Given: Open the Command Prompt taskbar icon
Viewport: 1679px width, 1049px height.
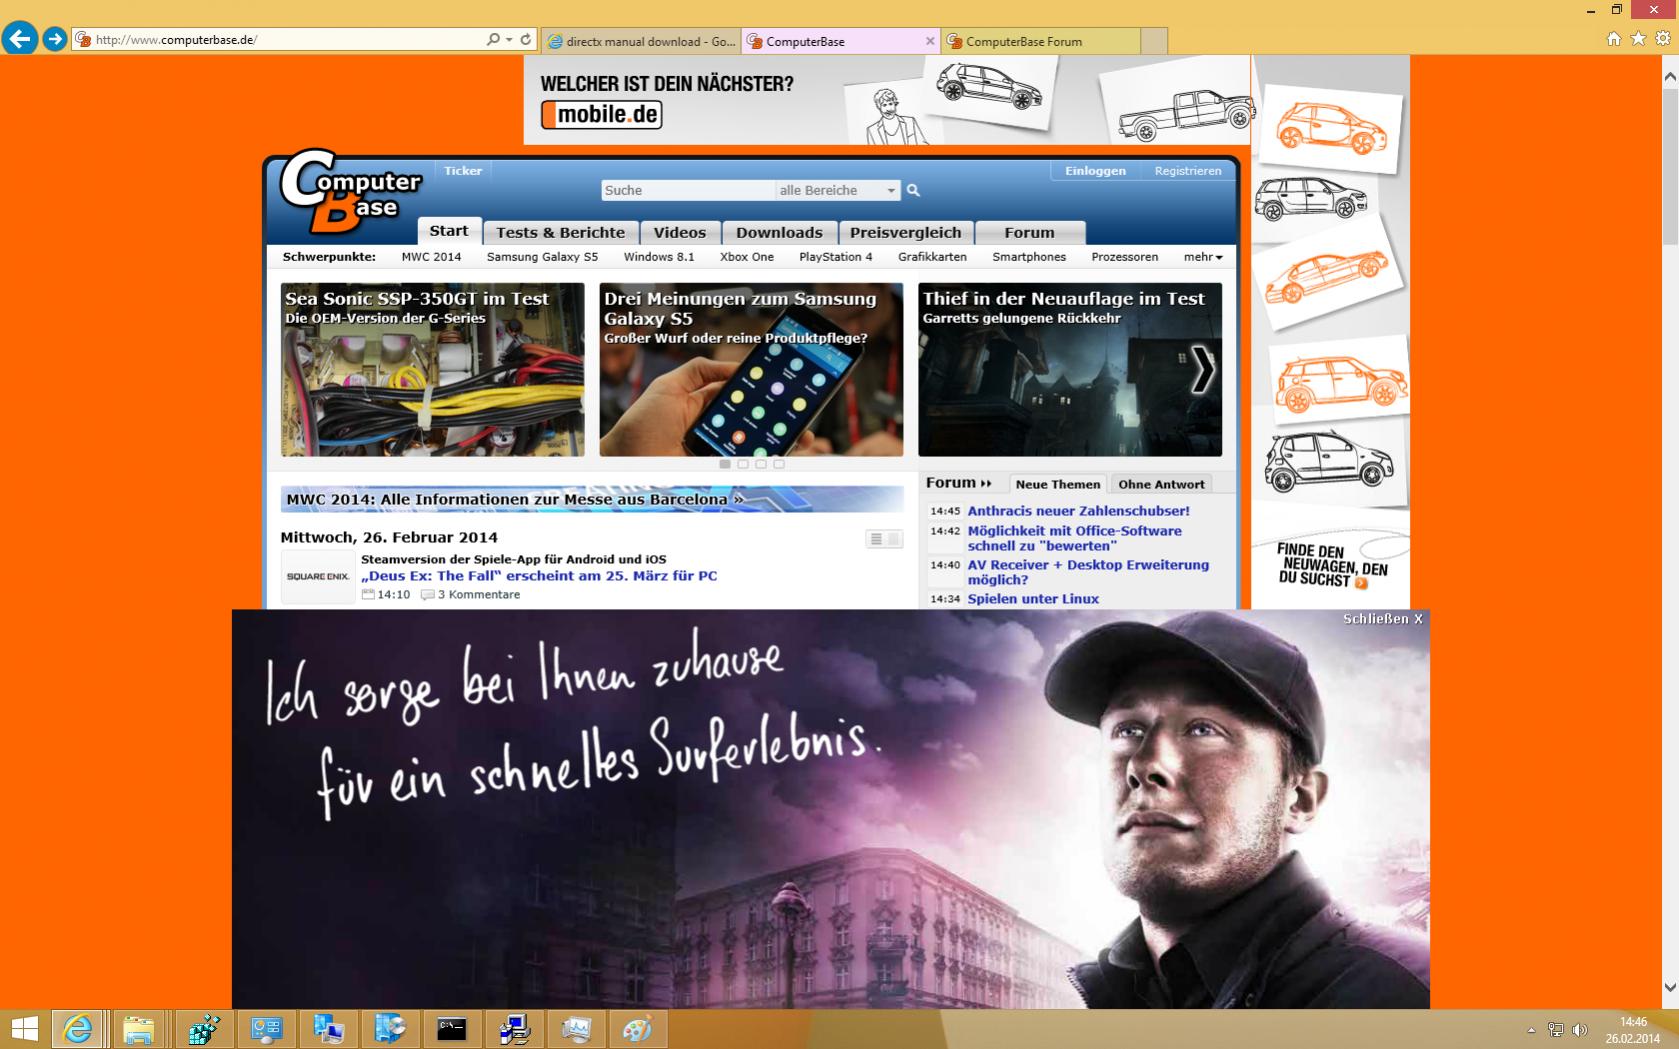Looking at the screenshot, I should click(x=452, y=1029).
